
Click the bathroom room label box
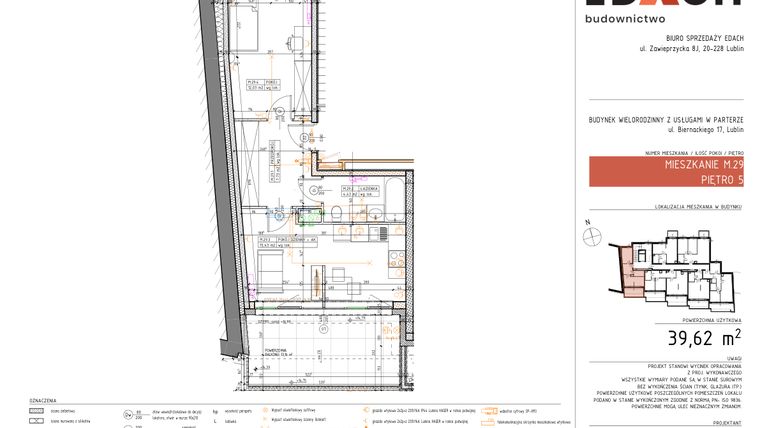click(361, 191)
